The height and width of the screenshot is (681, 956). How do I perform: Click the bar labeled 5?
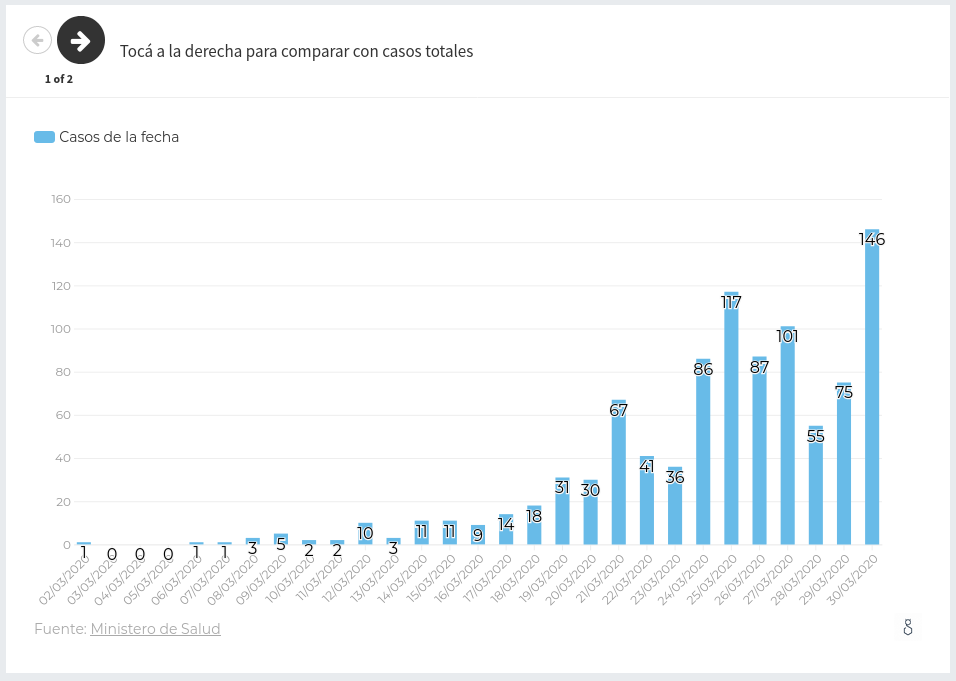click(280, 539)
